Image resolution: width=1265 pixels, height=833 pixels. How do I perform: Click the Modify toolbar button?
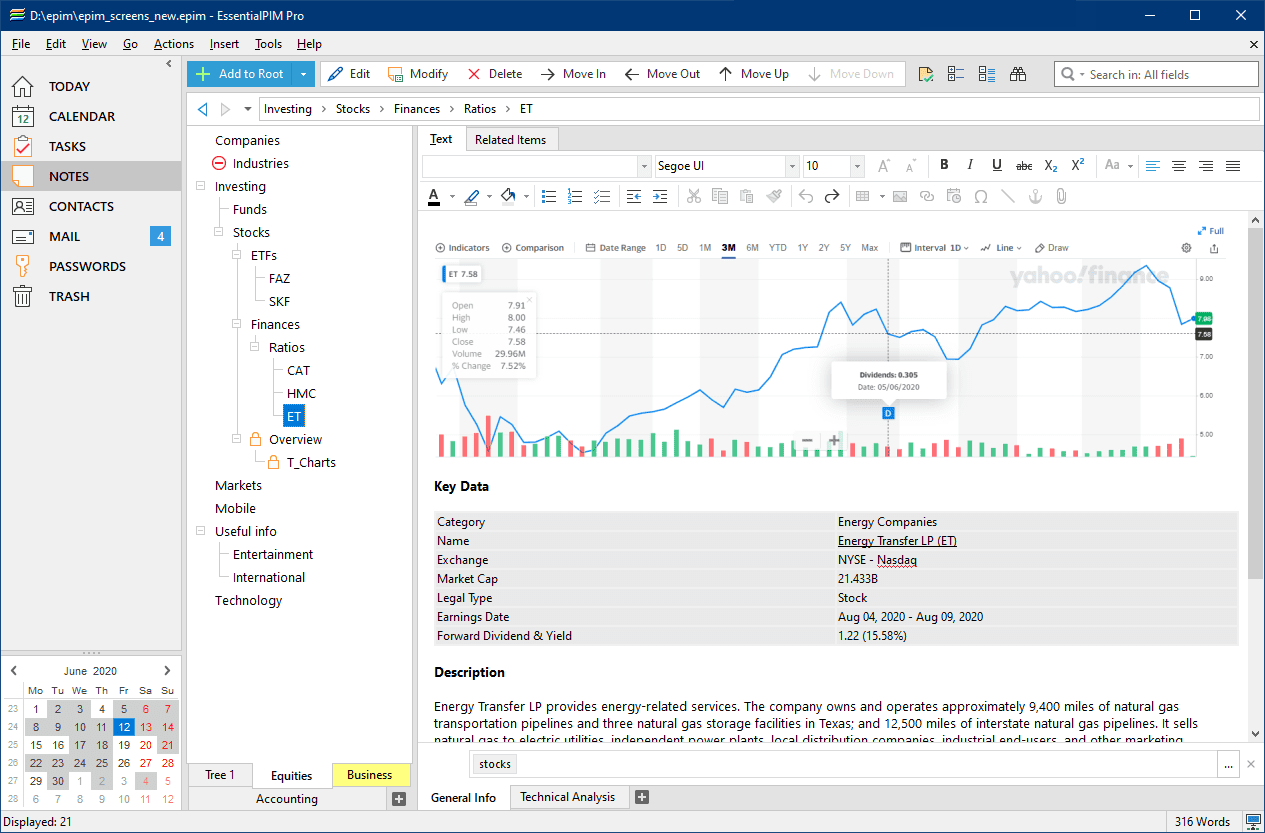coord(418,74)
